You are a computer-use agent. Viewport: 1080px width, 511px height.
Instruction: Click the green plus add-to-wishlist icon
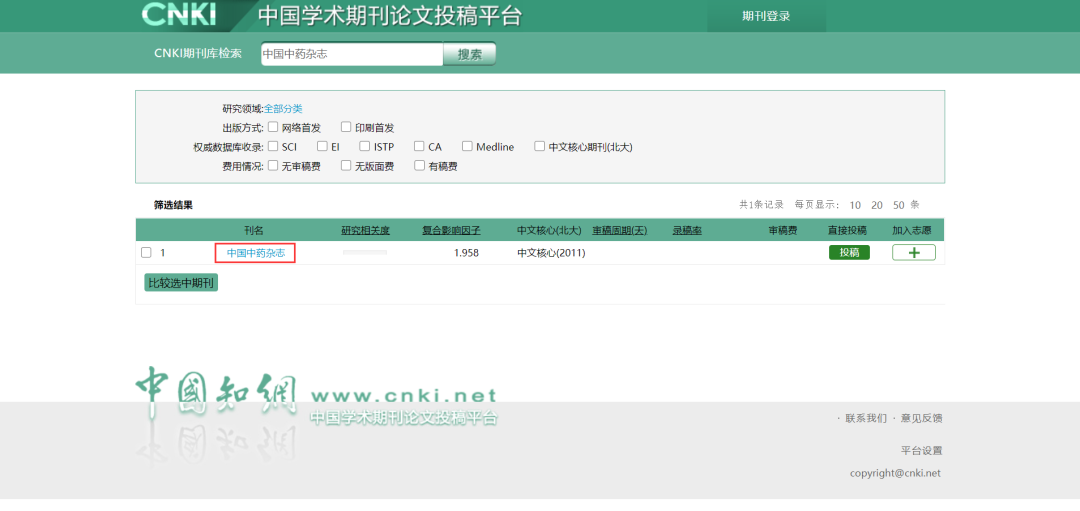tap(913, 253)
